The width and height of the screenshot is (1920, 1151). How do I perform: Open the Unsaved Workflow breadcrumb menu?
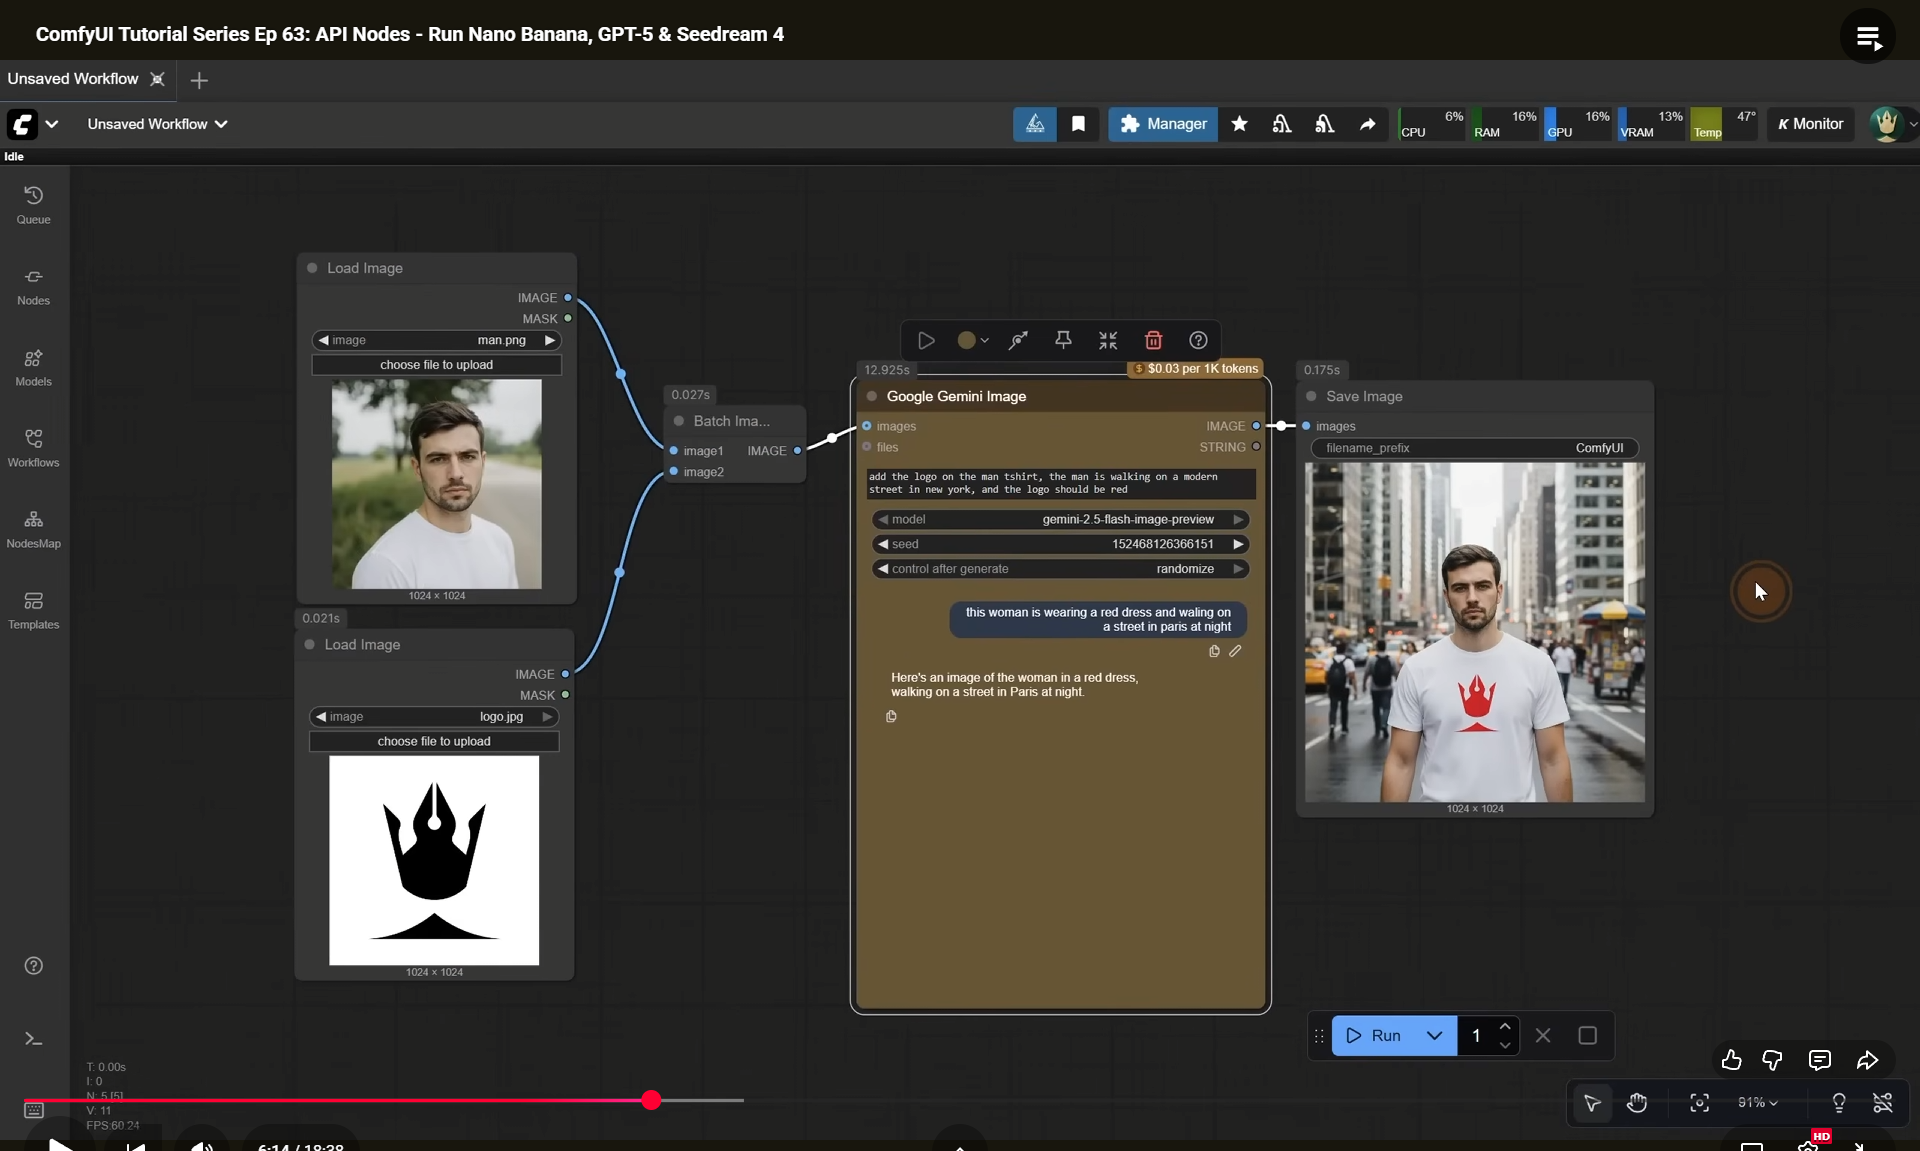coord(157,124)
